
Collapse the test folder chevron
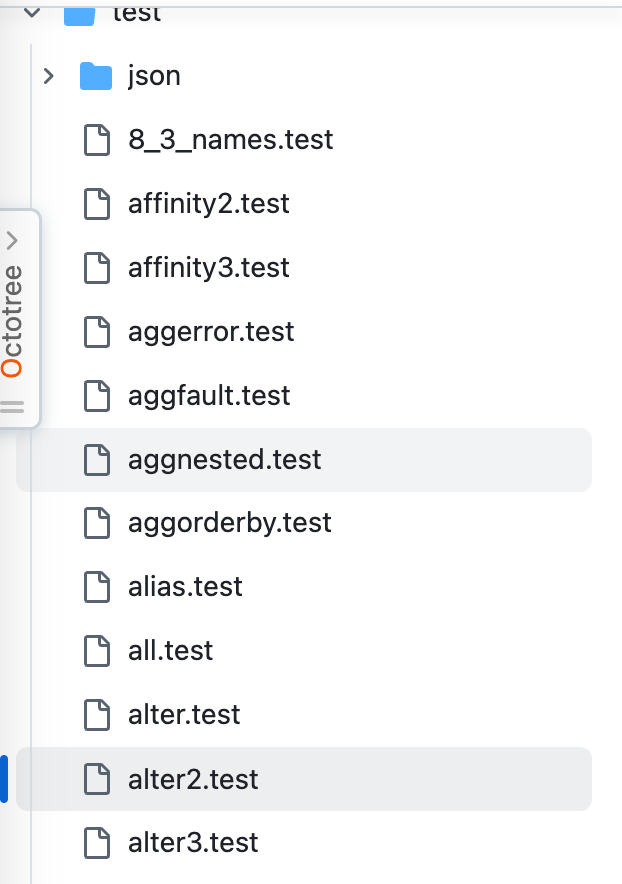click(x=29, y=12)
